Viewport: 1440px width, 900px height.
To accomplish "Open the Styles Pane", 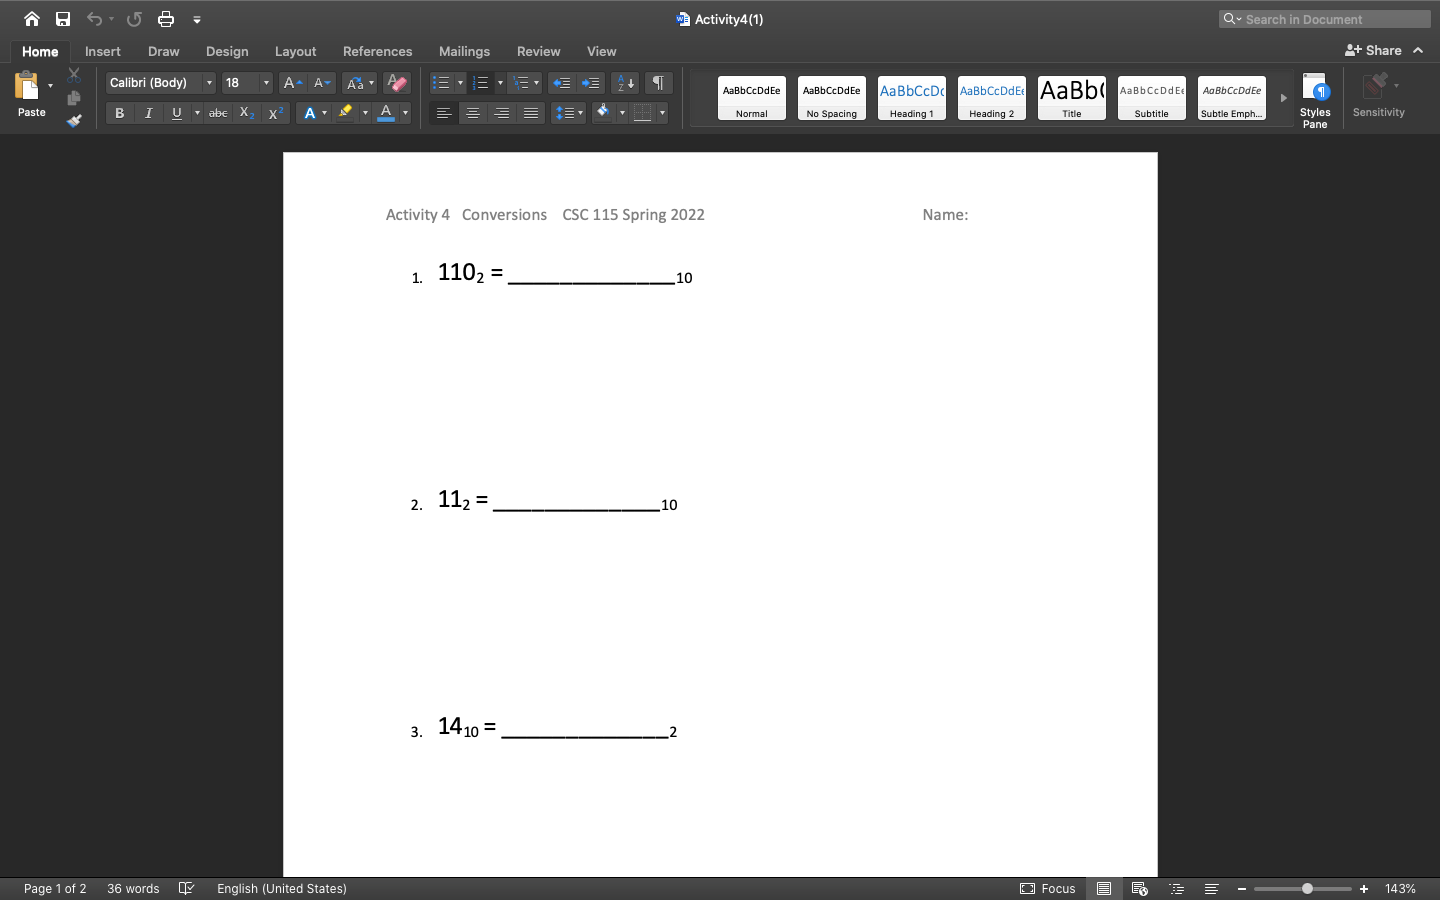I will pos(1315,100).
